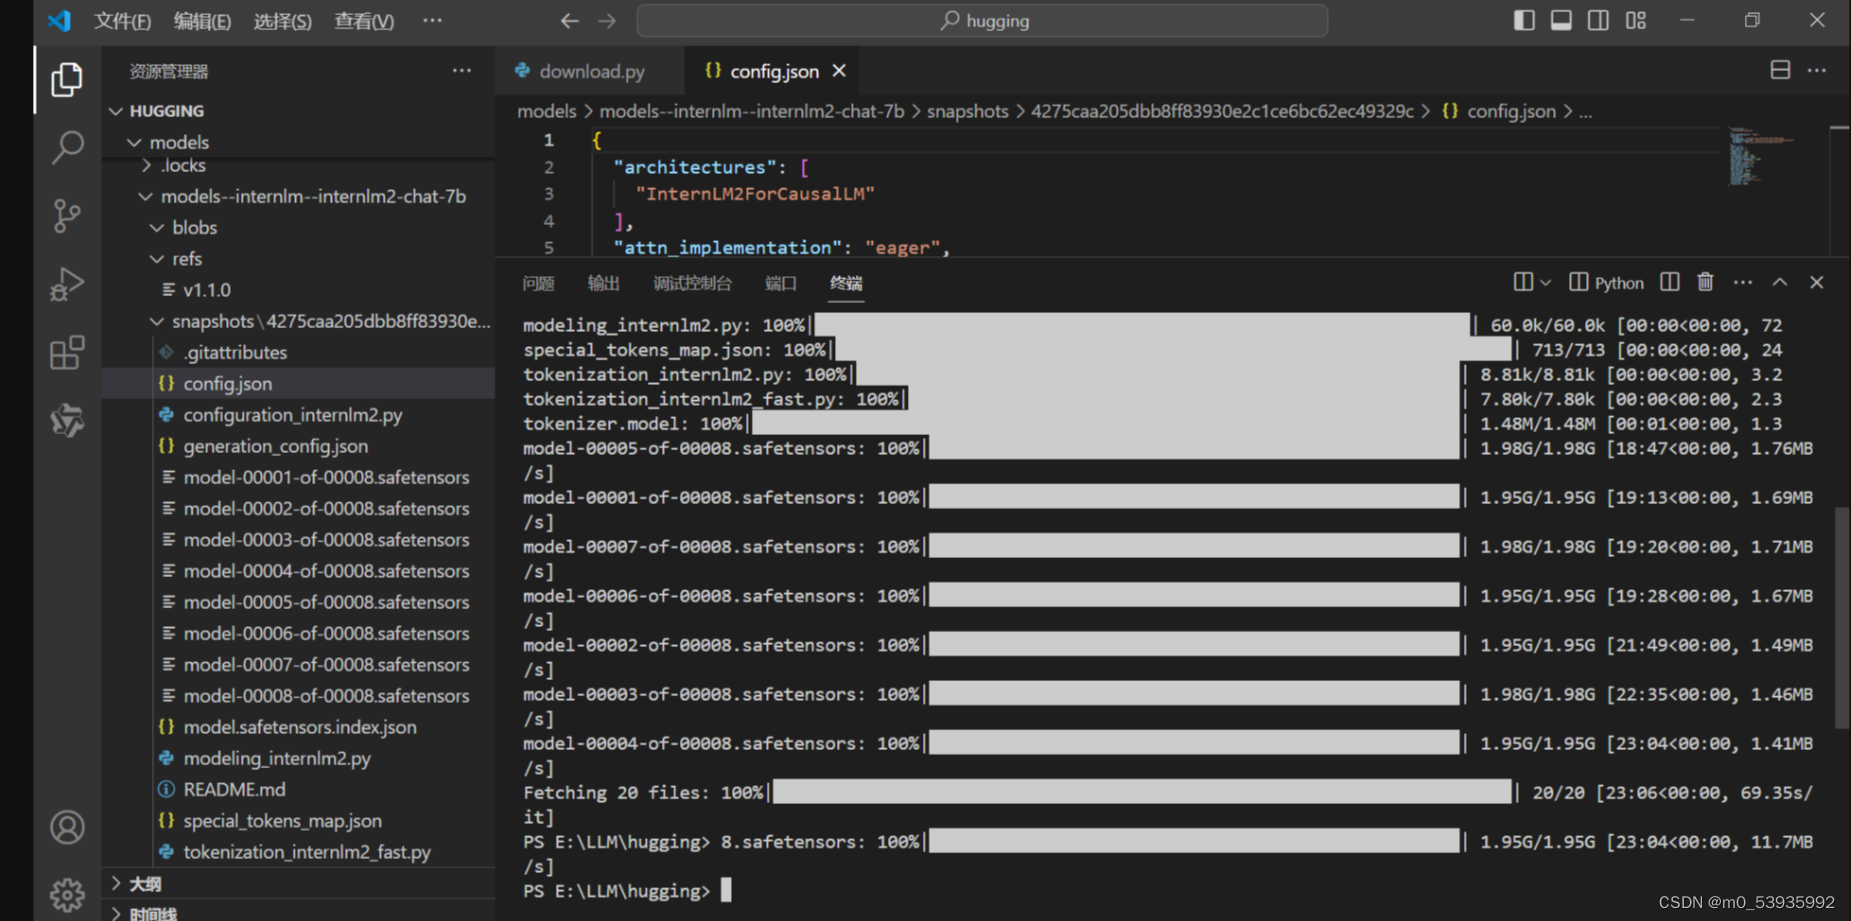This screenshot has width=1851, height=921.
Task: Switch to the 端口 panel tab
Action: tap(780, 283)
